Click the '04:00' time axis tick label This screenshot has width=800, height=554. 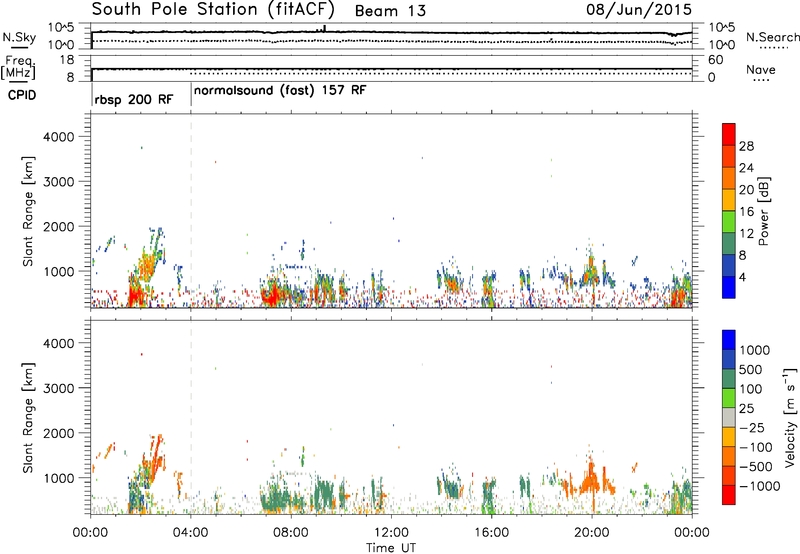tap(191, 533)
